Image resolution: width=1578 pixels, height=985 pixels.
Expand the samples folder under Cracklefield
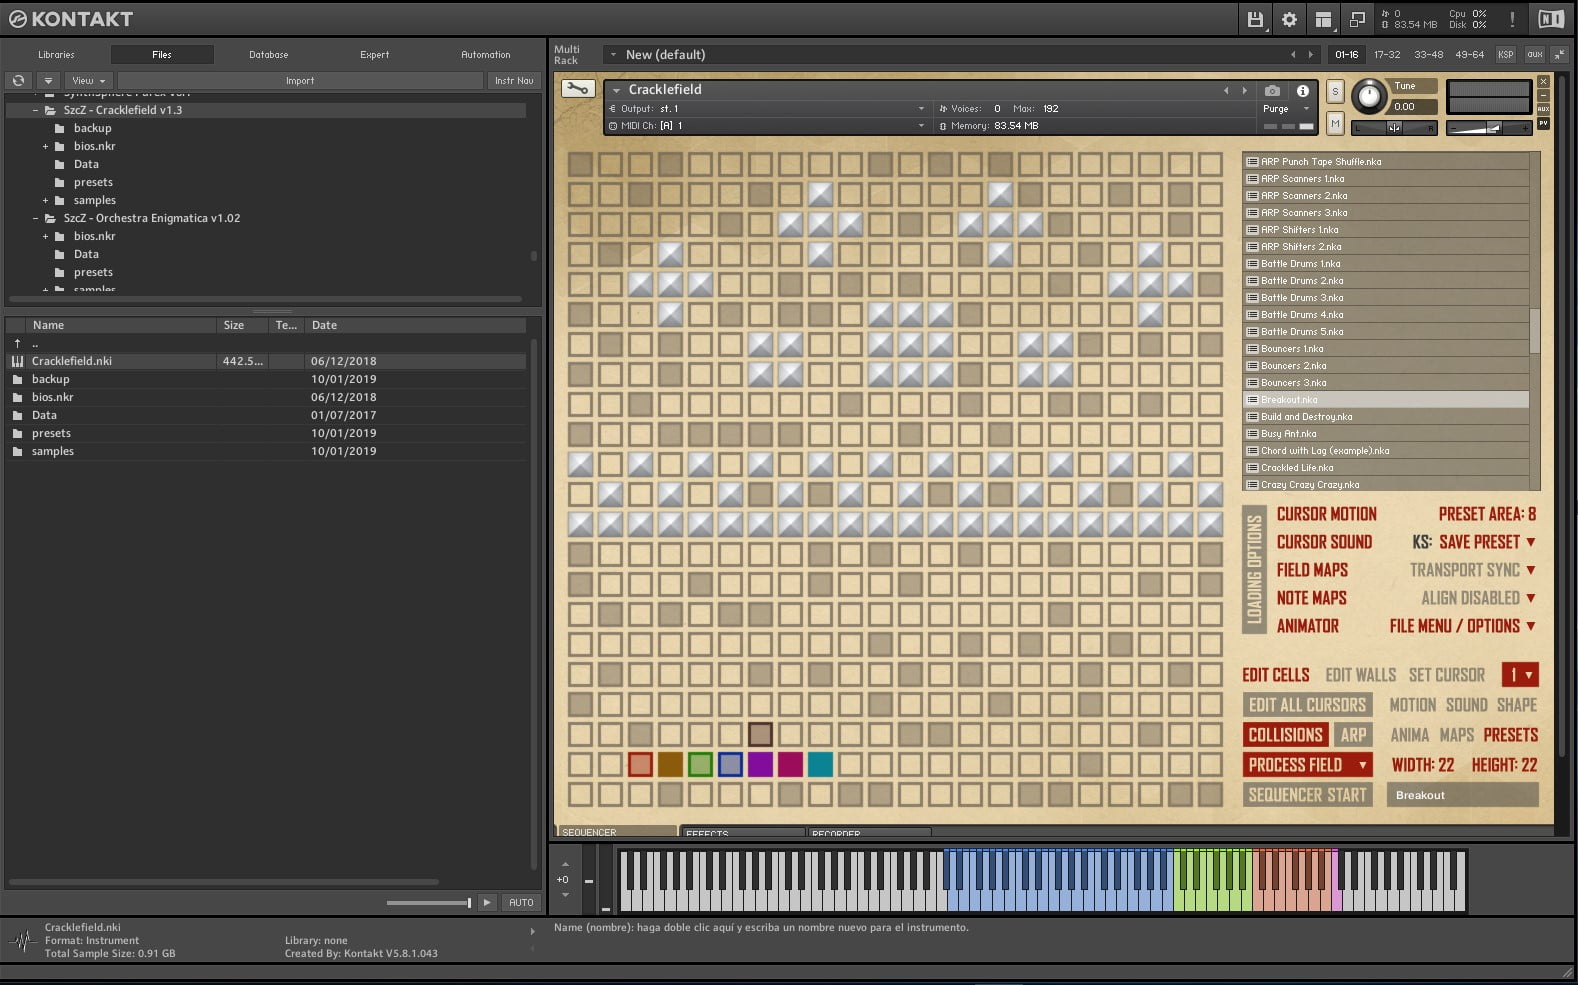pyautogui.click(x=45, y=200)
